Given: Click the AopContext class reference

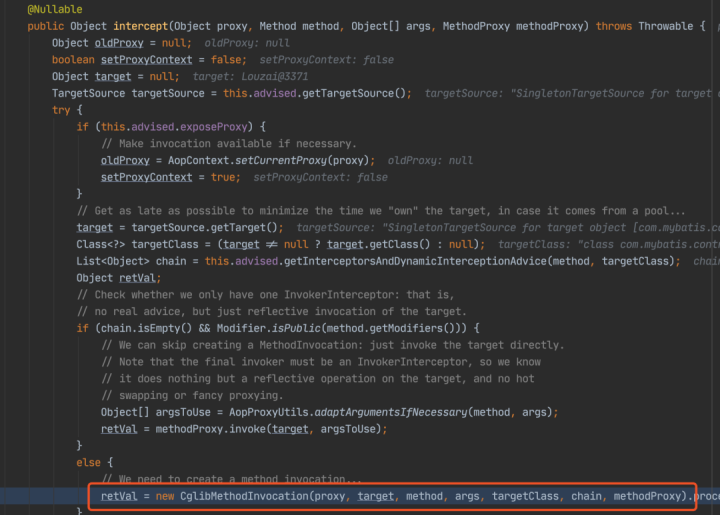Looking at the screenshot, I should click(198, 160).
